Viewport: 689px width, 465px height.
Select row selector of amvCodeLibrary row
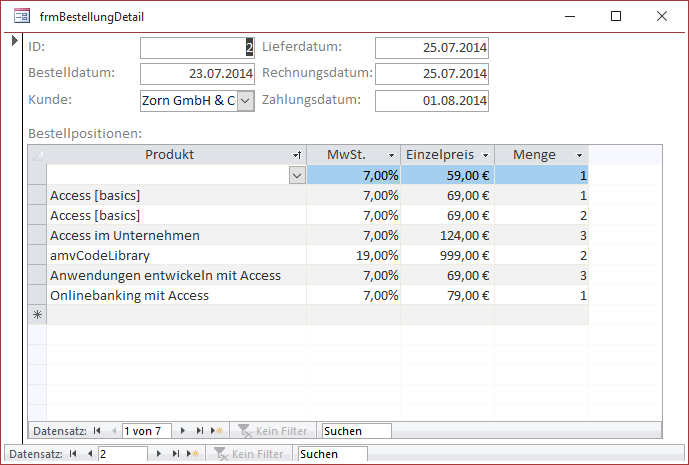pyautogui.click(x=37, y=255)
